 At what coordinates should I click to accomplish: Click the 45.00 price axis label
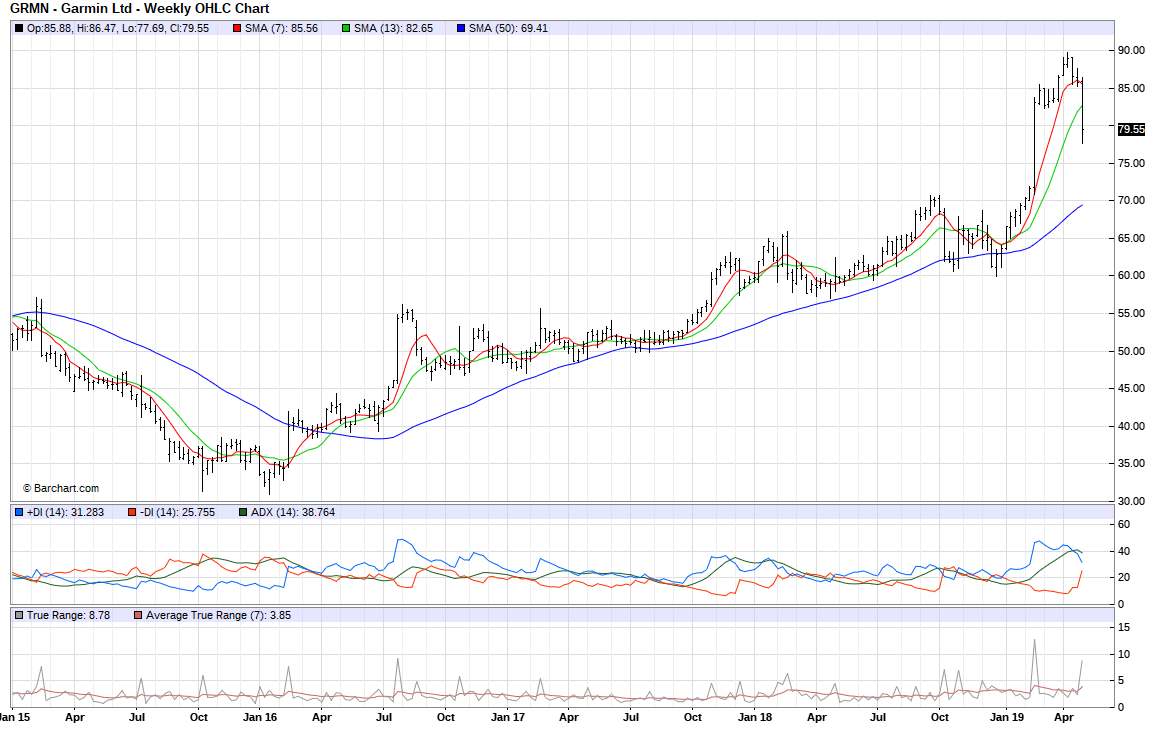(1132, 388)
